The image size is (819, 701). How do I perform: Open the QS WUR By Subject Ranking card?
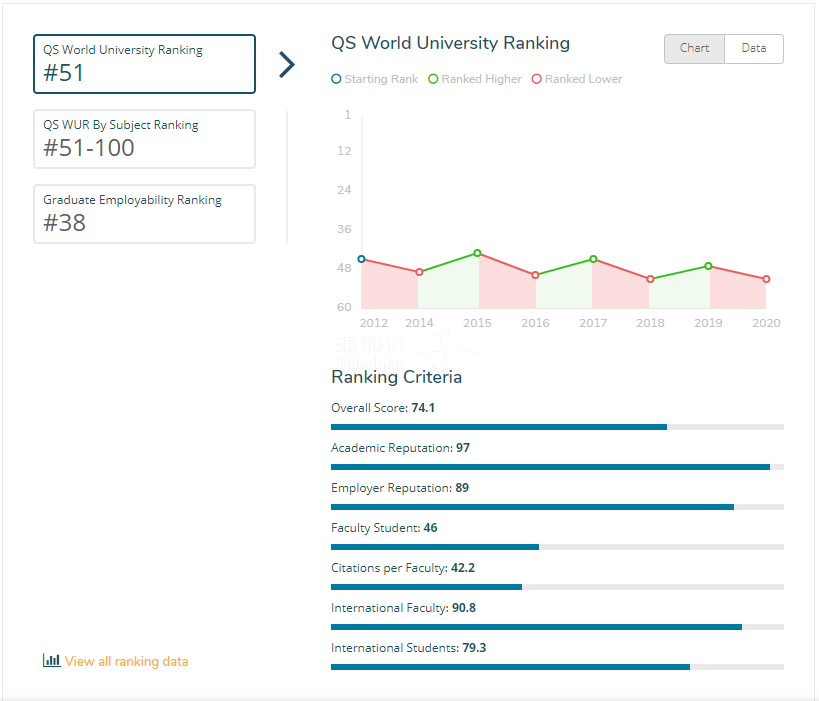pos(144,139)
